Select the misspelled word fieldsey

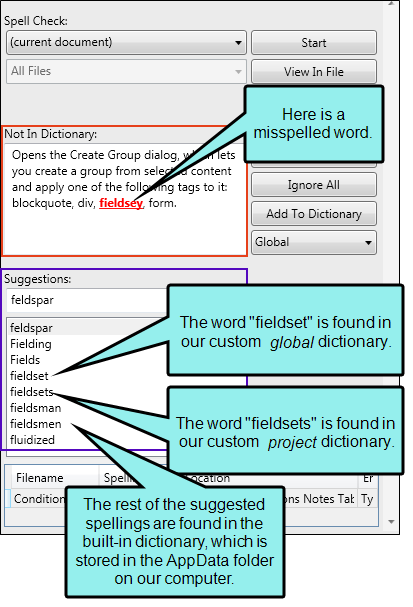pyautogui.click(x=121, y=203)
